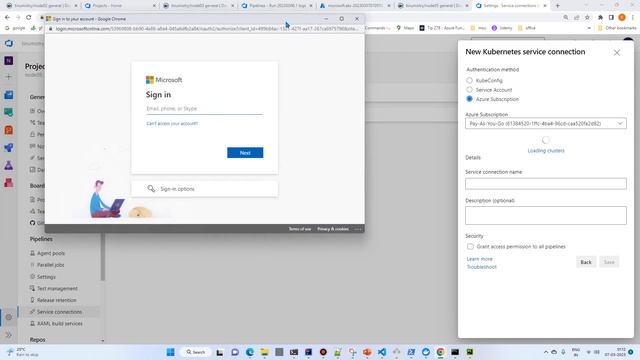Open the Pipelines hub icon in the left rail
Image resolution: width=640 pixels, height=360 pixels.
pos(9,147)
